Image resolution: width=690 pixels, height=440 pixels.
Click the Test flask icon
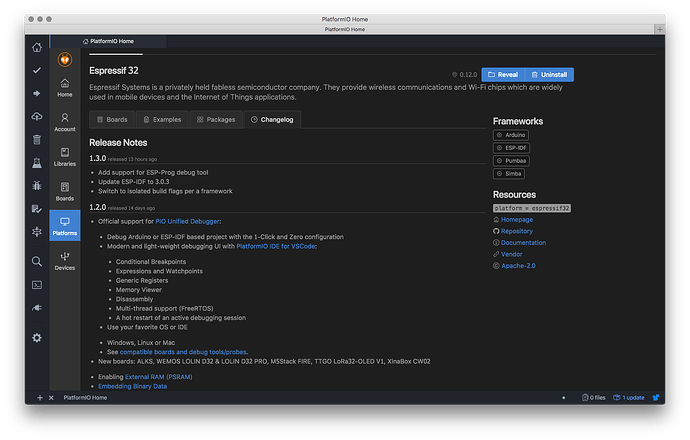(x=37, y=163)
